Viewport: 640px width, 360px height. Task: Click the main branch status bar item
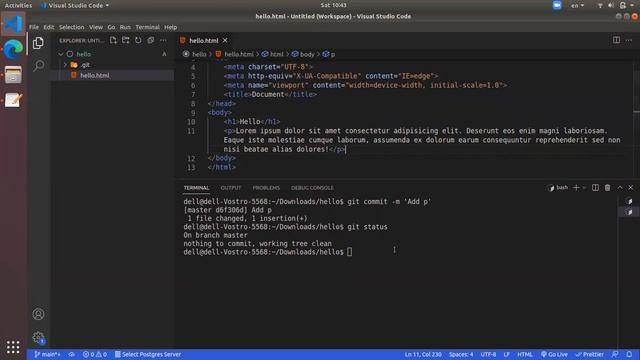[x=47, y=354]
